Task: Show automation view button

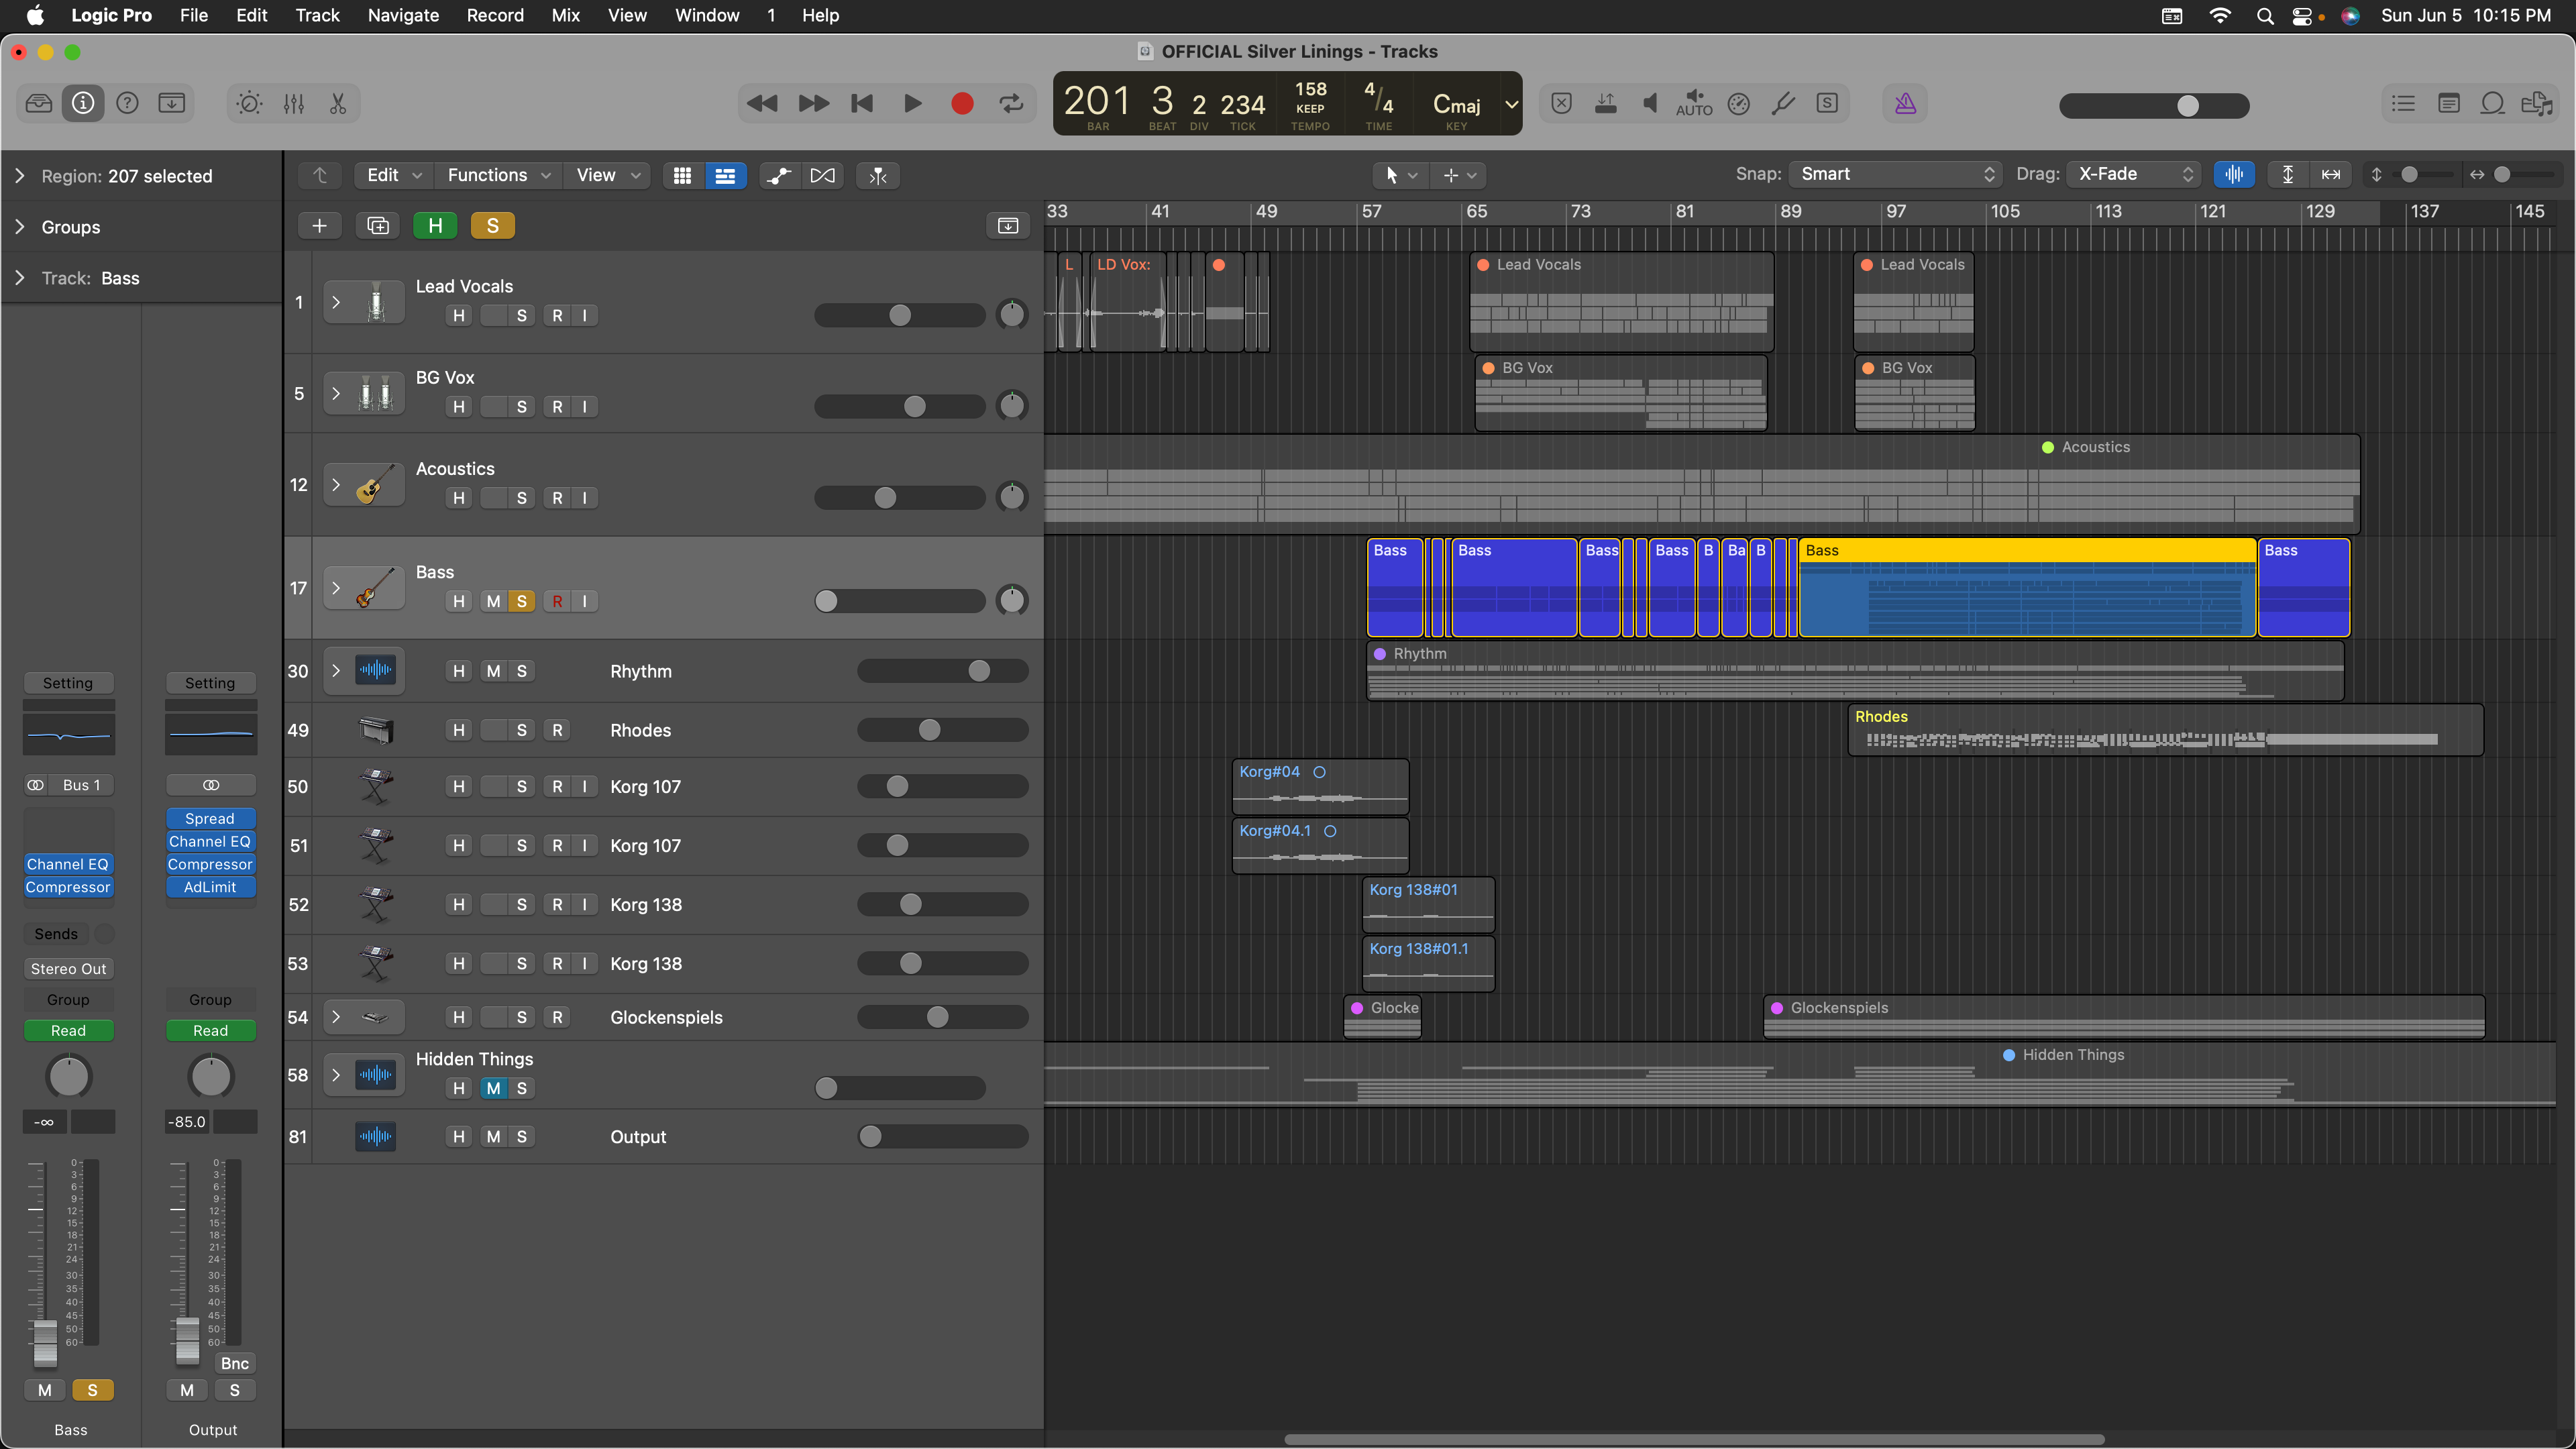Action: [778, 175]
